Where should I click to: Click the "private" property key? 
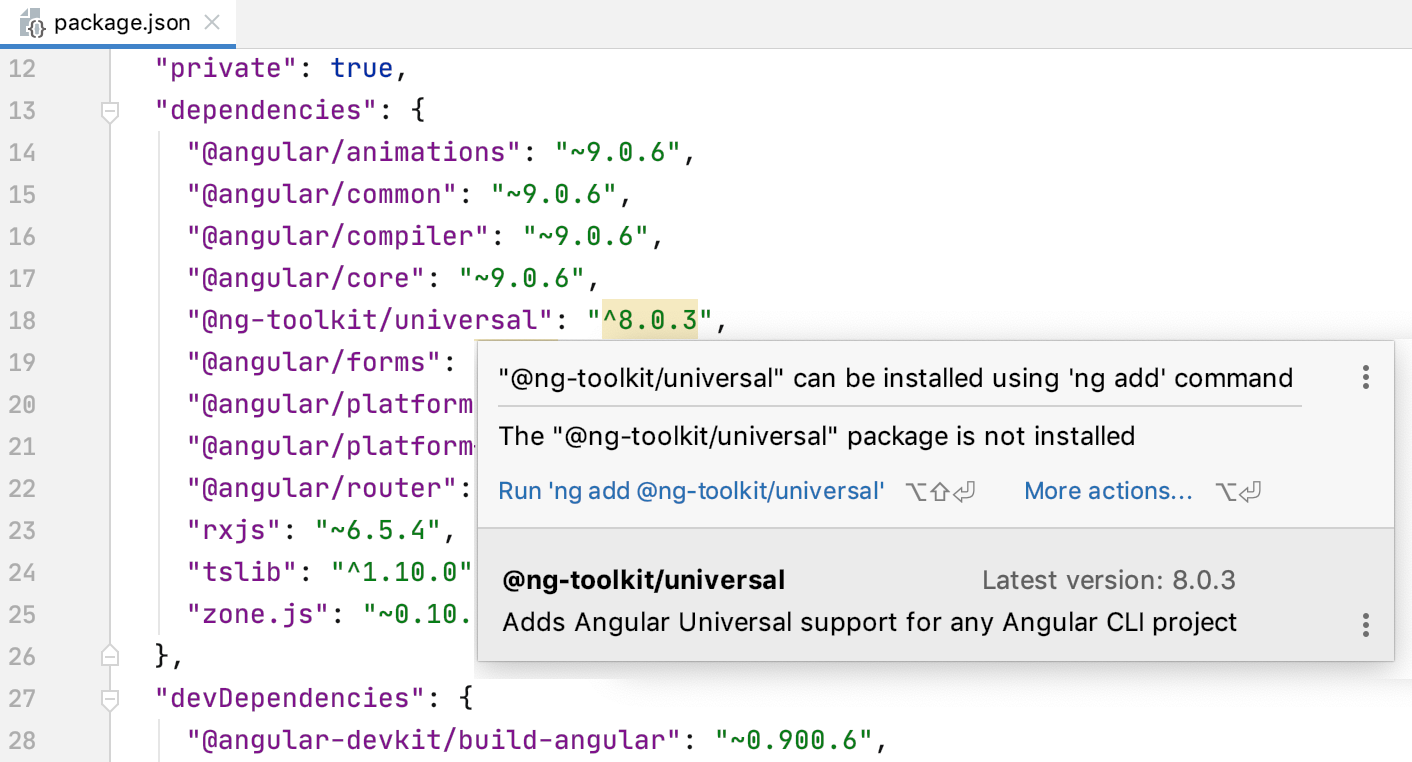pos(225,68)
